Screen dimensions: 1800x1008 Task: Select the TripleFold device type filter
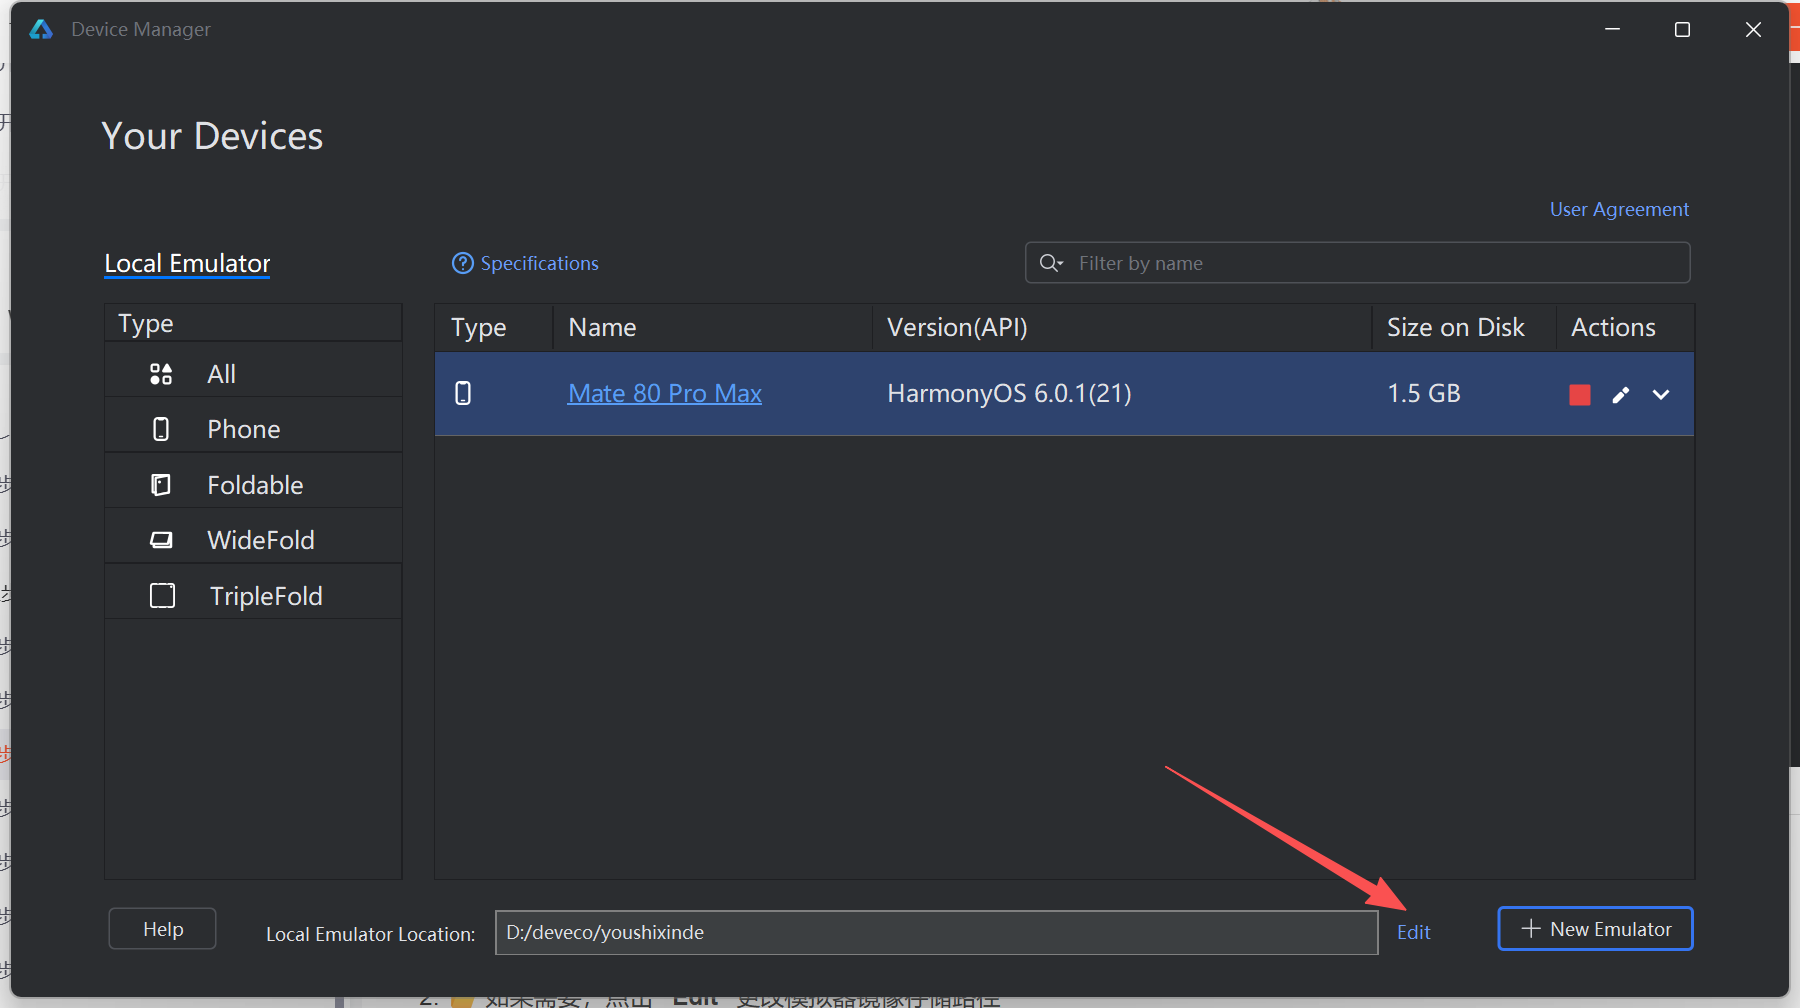click(x=253, y=596)
